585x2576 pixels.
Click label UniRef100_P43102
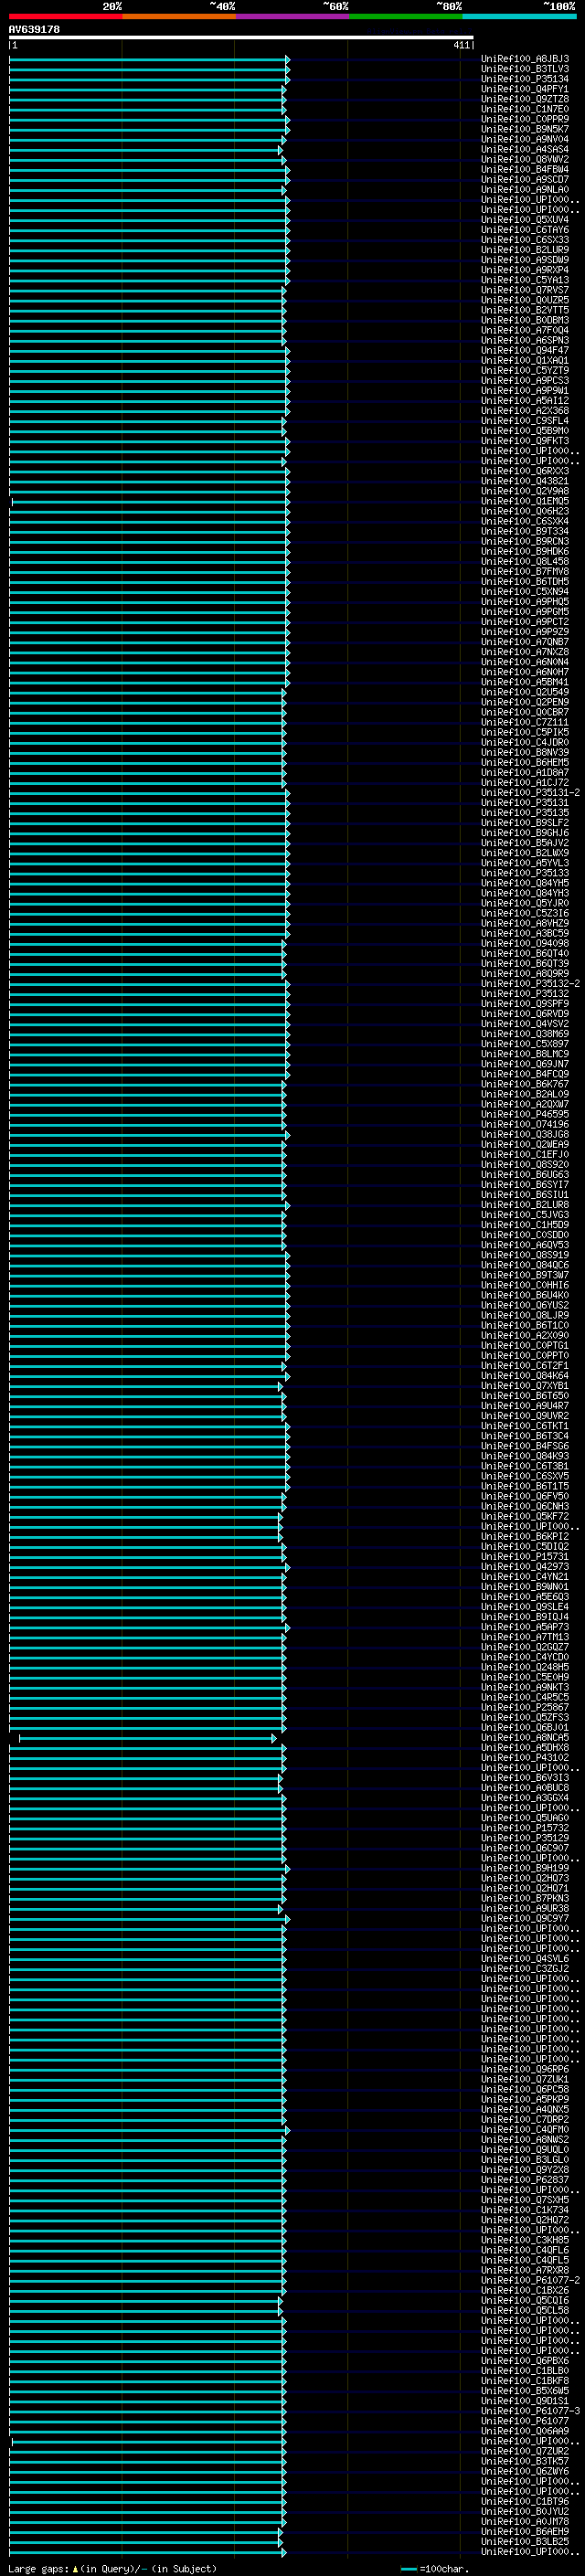coord(525,1758)
